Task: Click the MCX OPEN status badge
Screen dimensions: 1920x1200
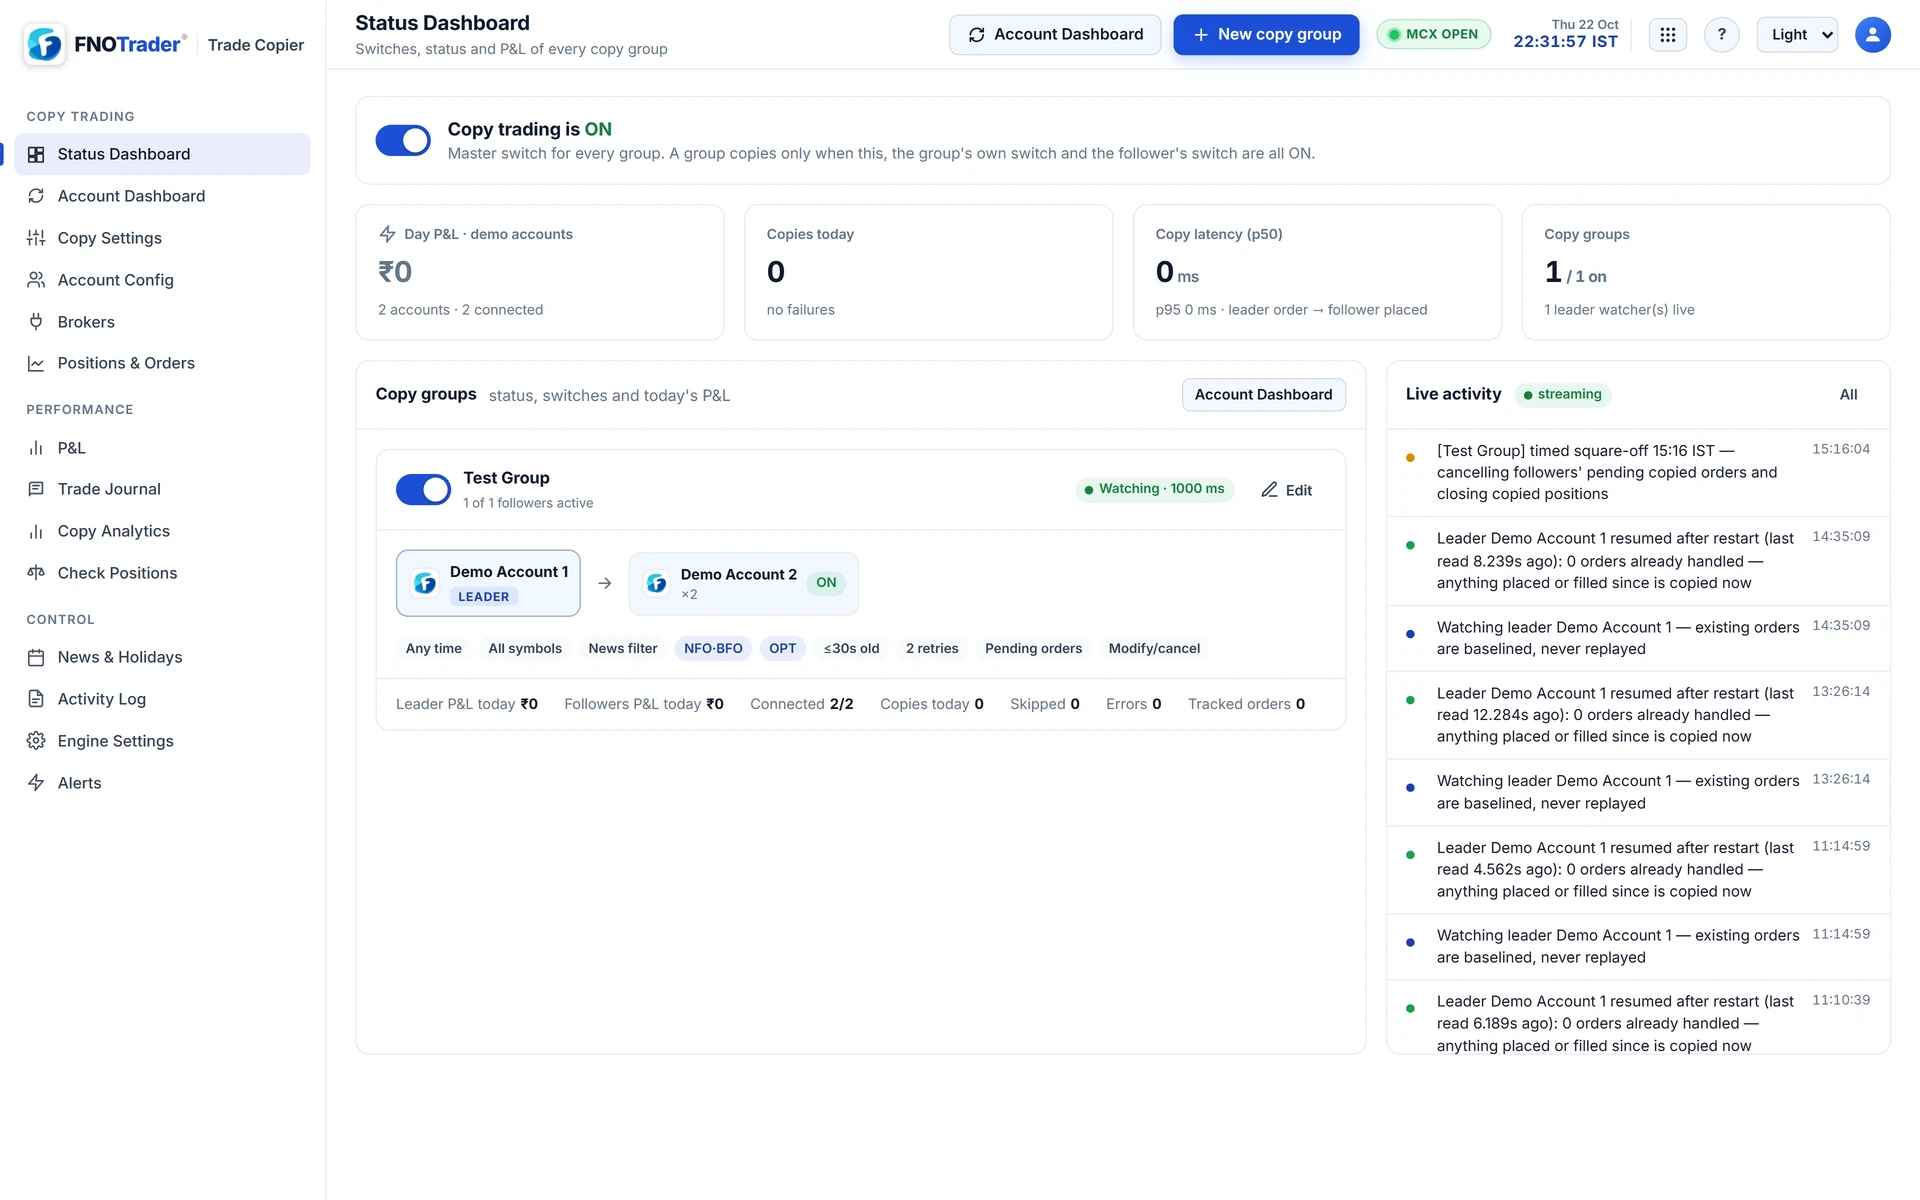Action: tap(1433, 35)
